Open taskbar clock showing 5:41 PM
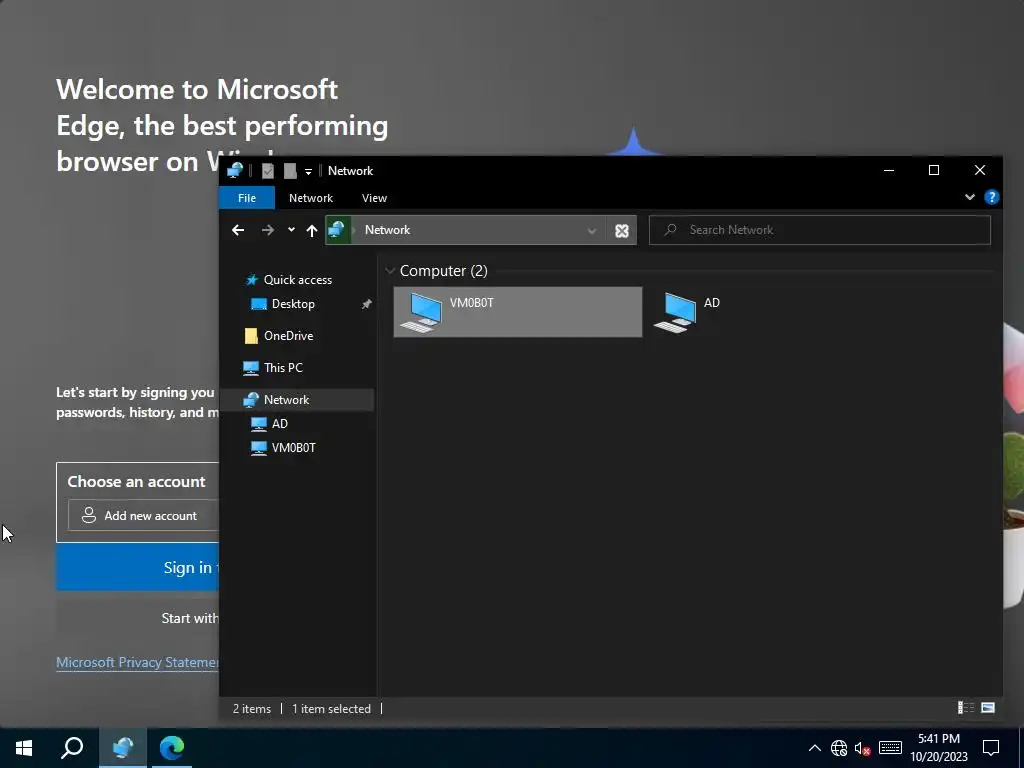The image size is (1024, 768). 939,748
